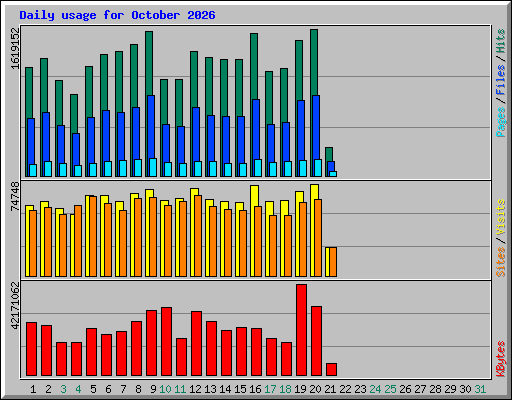Click day 13 on the x-axis
Image resolution: width=512 pixels, height=400 pixels.
coord(210,389)
